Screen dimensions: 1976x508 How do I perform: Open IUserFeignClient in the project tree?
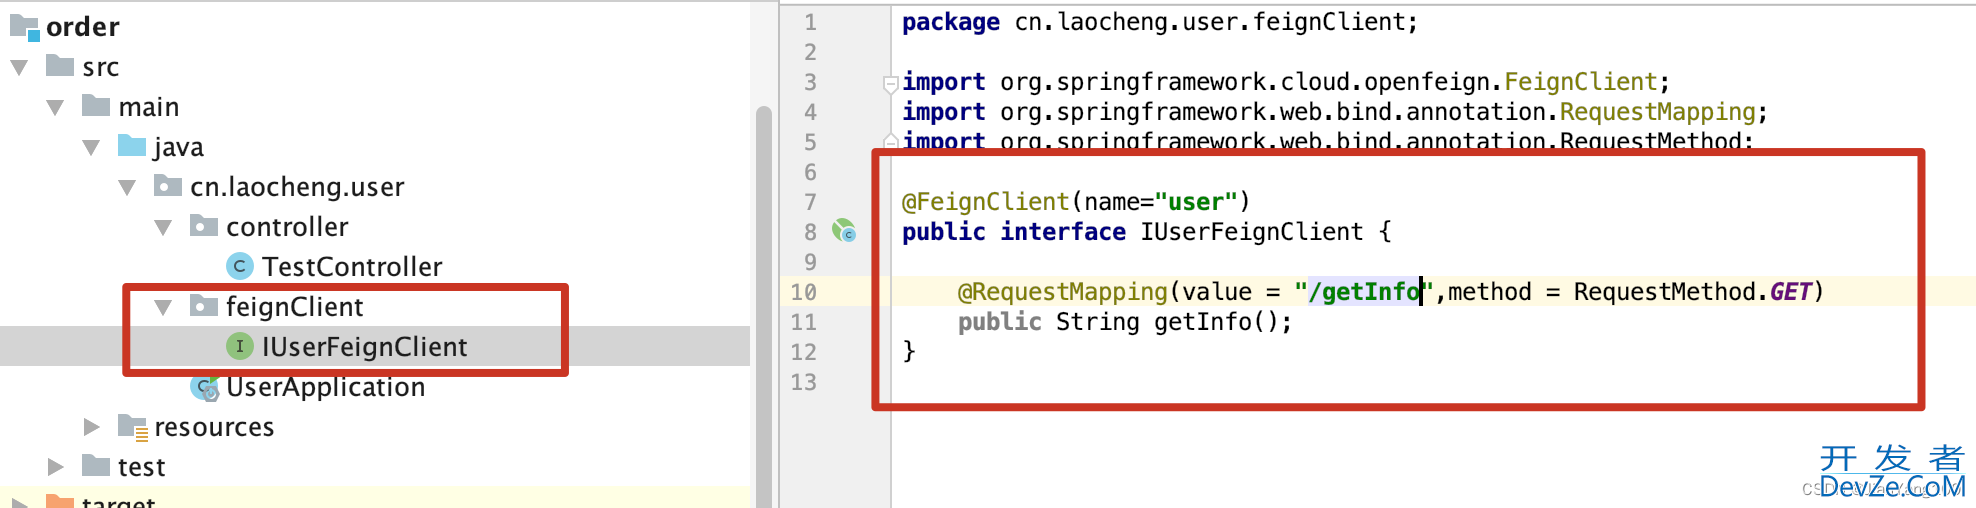[x=364, y=347]
